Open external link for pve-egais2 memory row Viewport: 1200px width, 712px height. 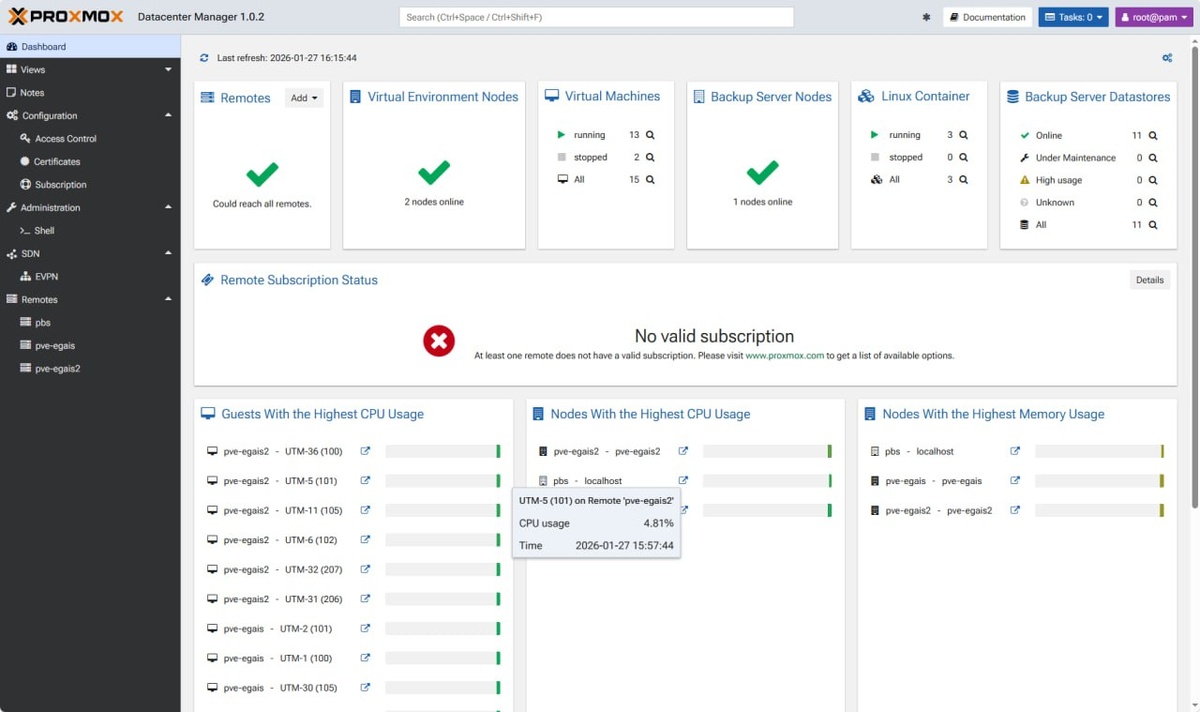pyautogui.click(x=1015, y=510)
